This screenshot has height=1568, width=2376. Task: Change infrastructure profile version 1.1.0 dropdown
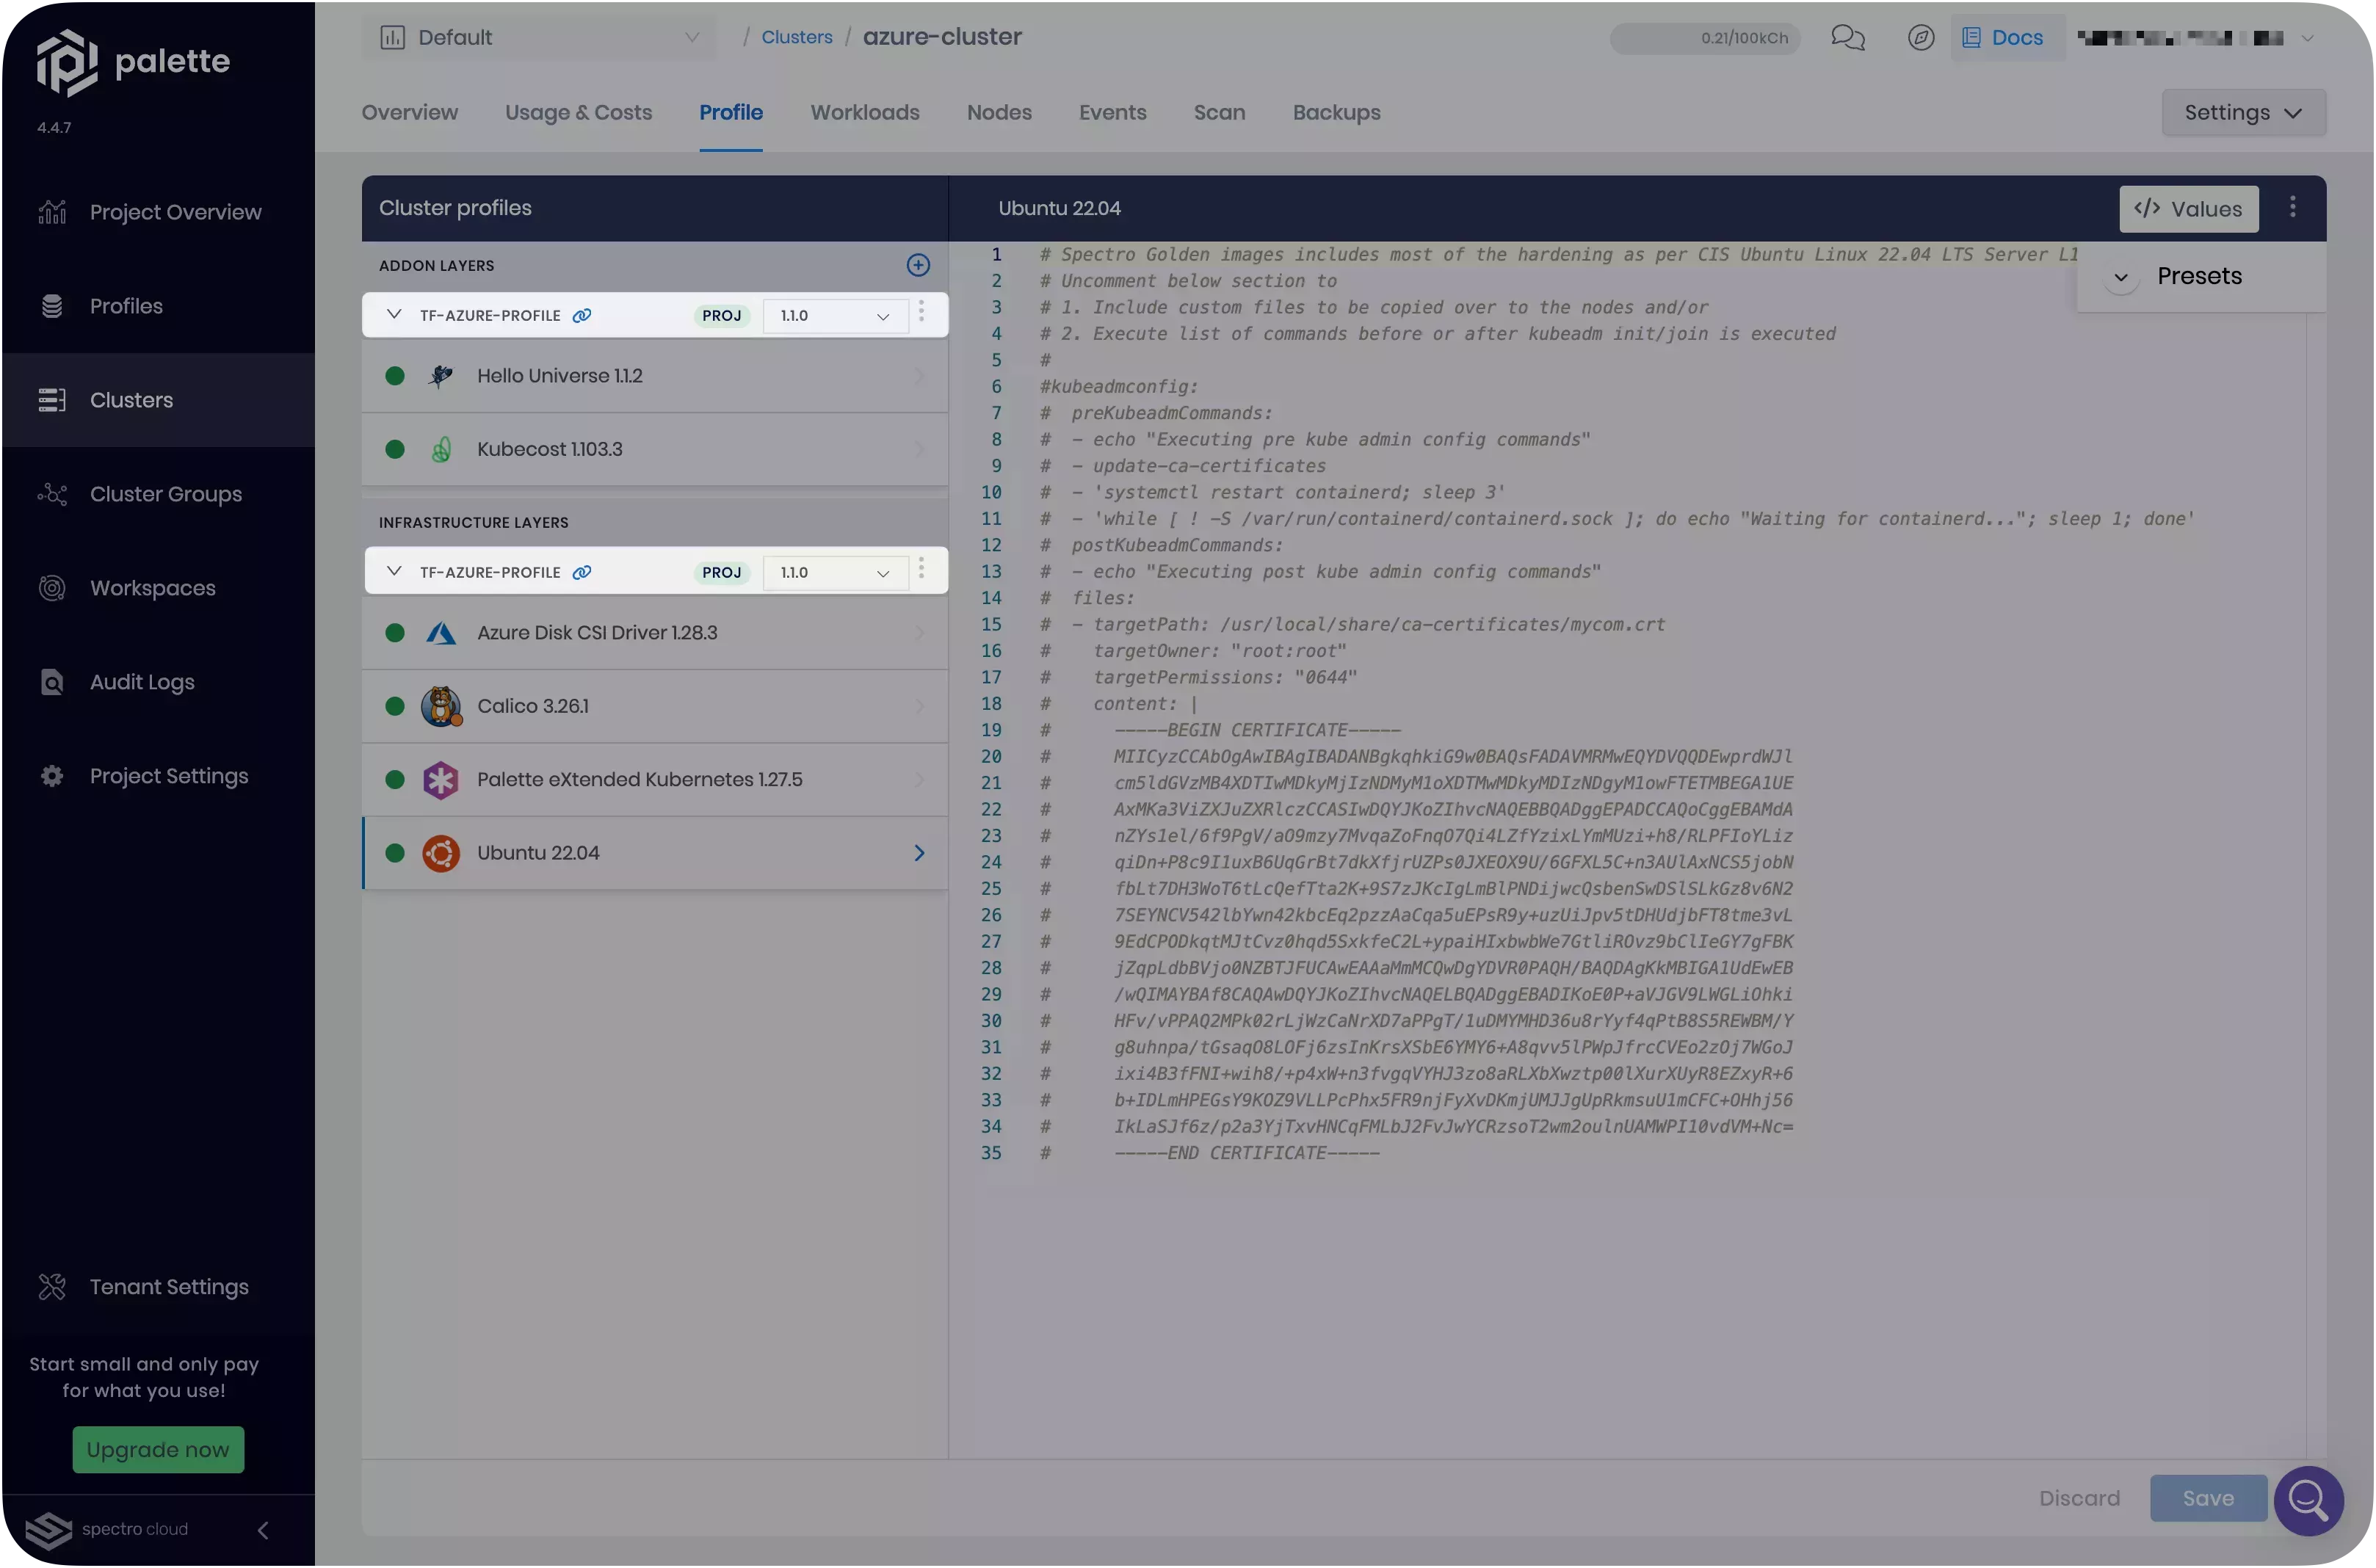[x=835, y=573]
